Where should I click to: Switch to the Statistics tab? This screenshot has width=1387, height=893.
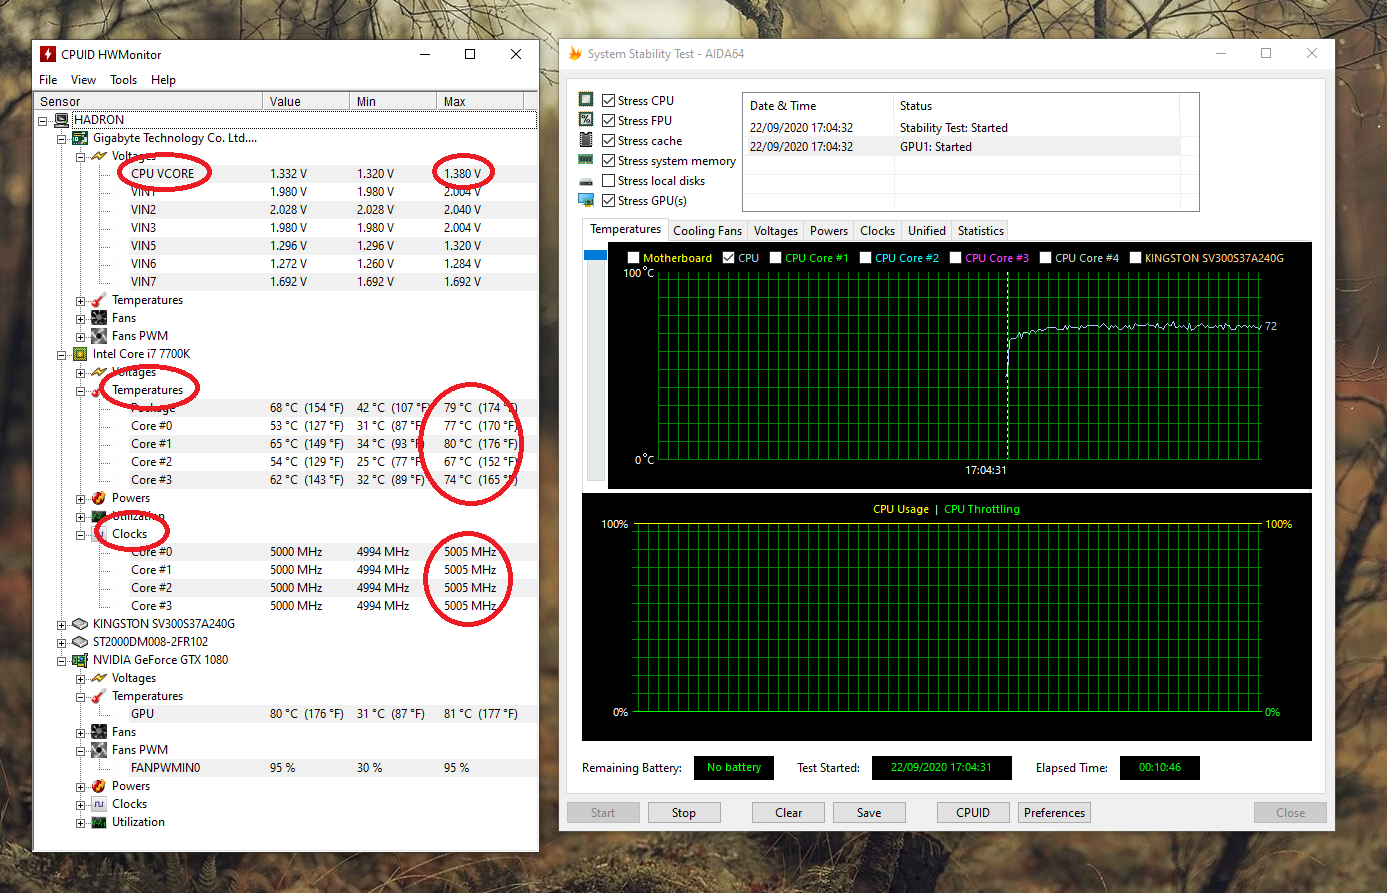coord(980,231)
